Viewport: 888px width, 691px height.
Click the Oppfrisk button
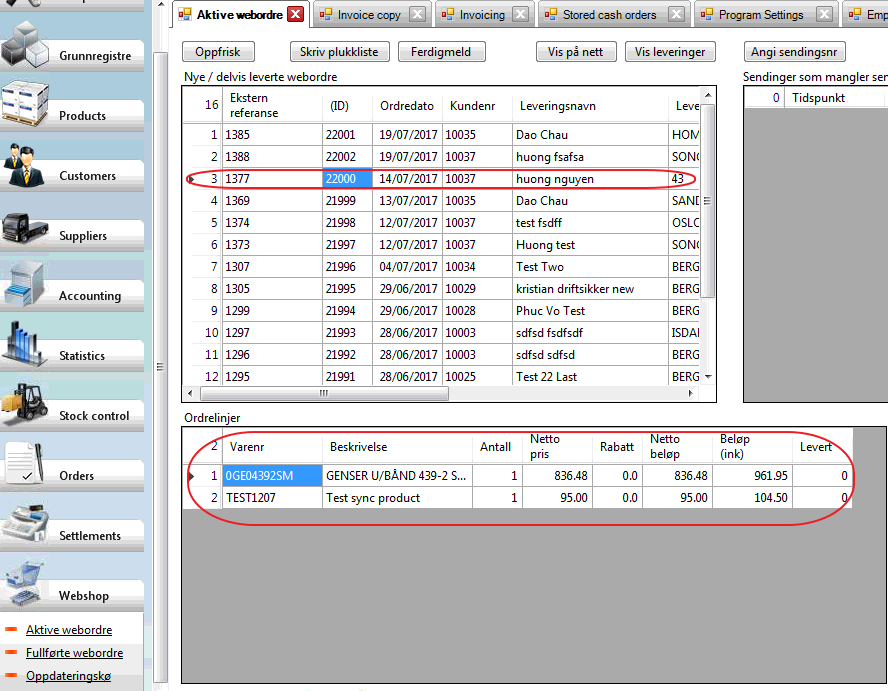[x=218, y=52]
